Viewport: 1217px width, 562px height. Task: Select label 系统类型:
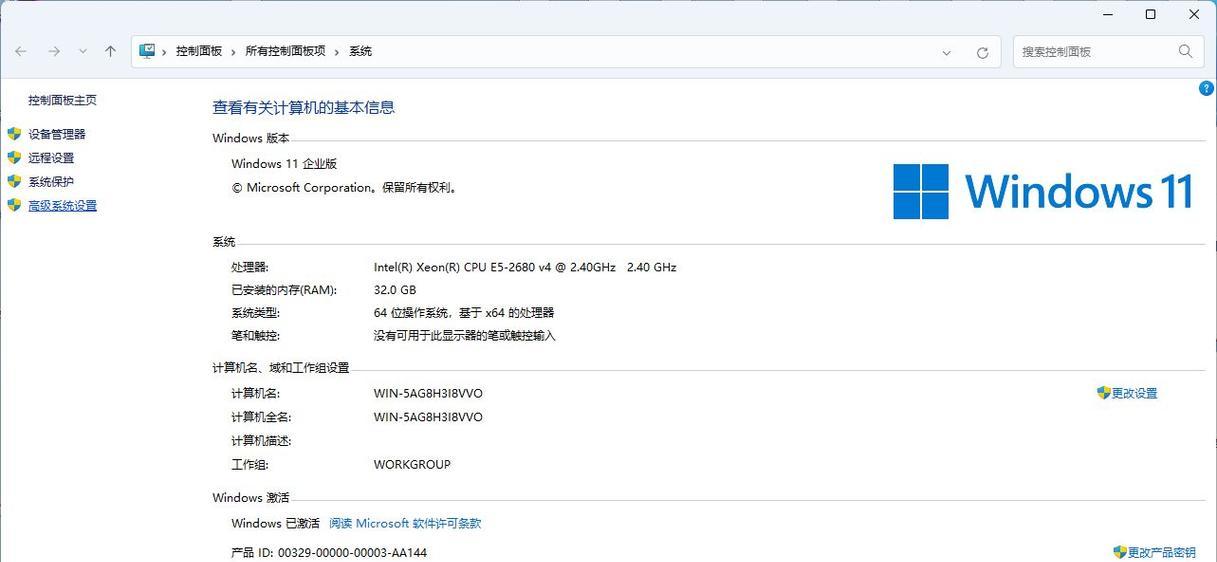(x=256, y=313)
